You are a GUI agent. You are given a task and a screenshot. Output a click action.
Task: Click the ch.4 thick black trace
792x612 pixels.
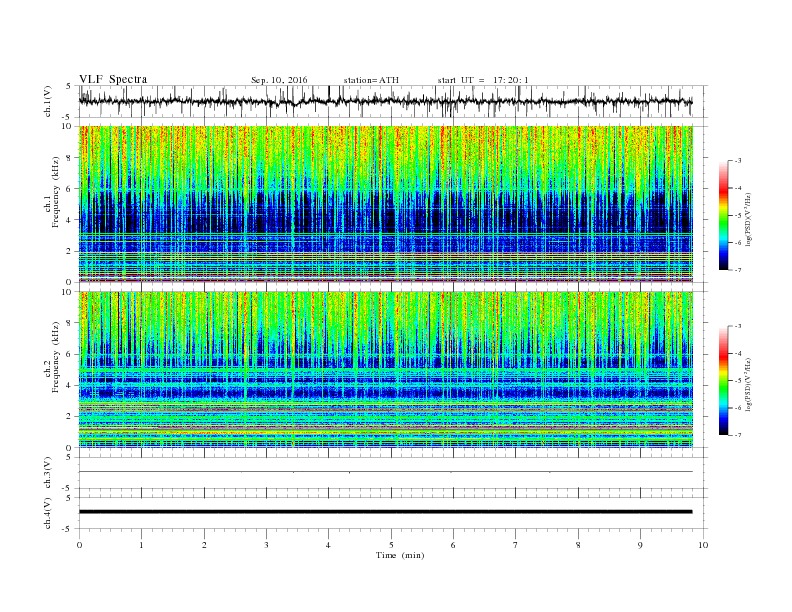(385, 512)
